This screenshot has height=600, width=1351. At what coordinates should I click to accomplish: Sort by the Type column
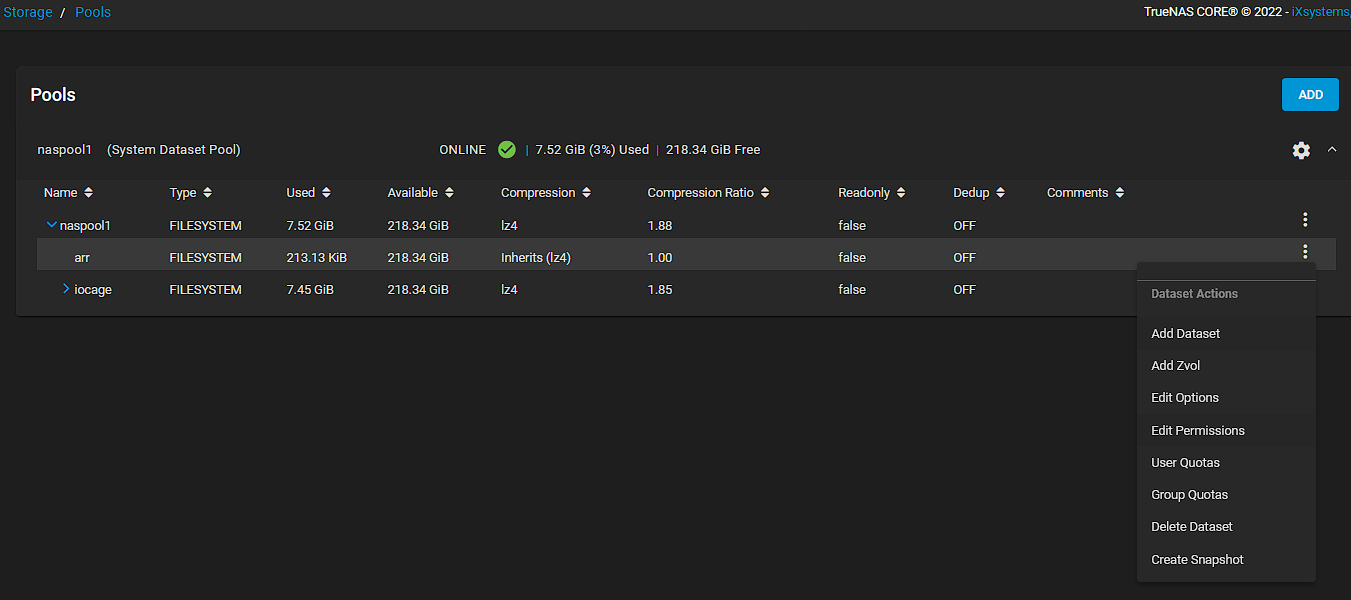point(191,193)
